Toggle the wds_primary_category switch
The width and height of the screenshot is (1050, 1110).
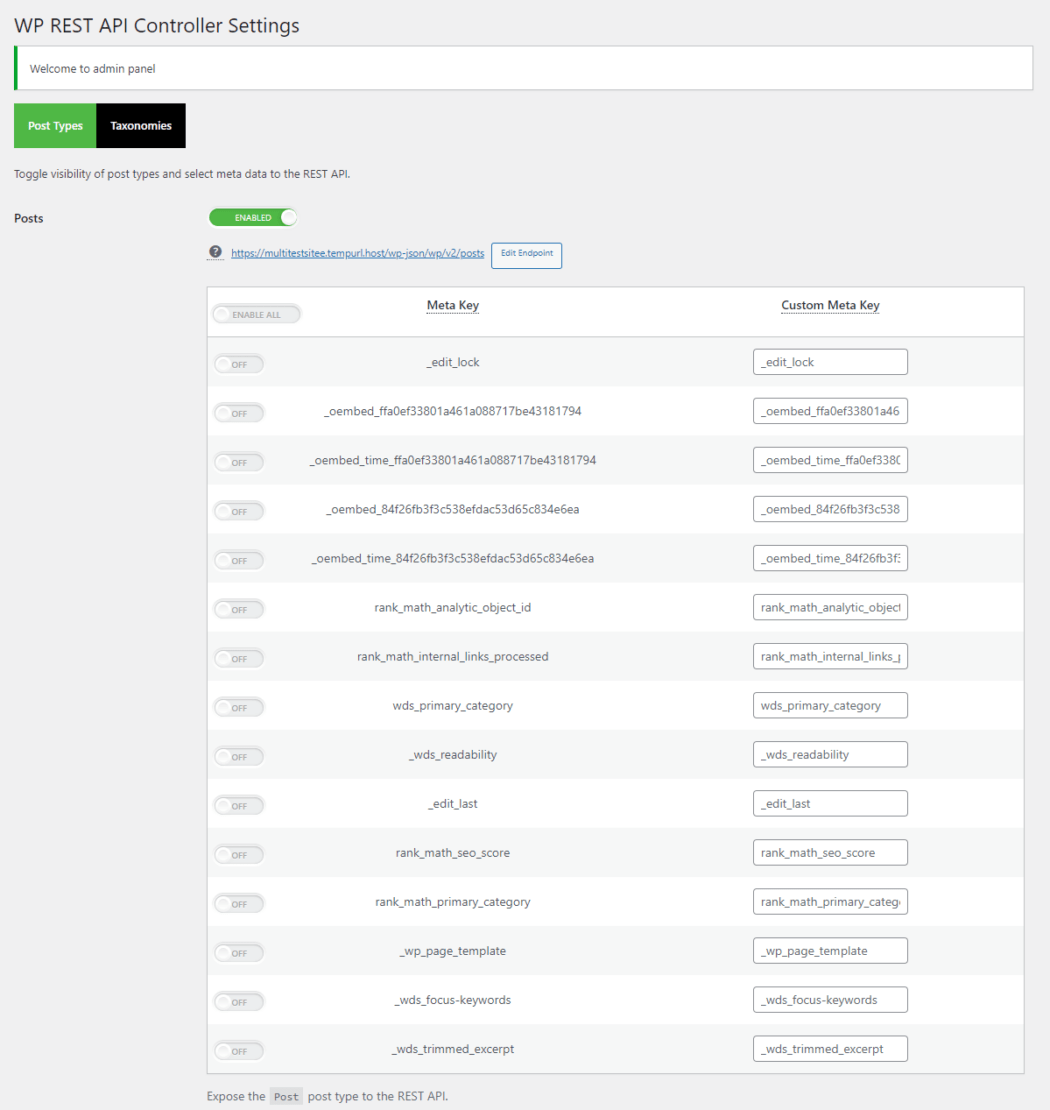pyautogui.click(x=239, y=707)
